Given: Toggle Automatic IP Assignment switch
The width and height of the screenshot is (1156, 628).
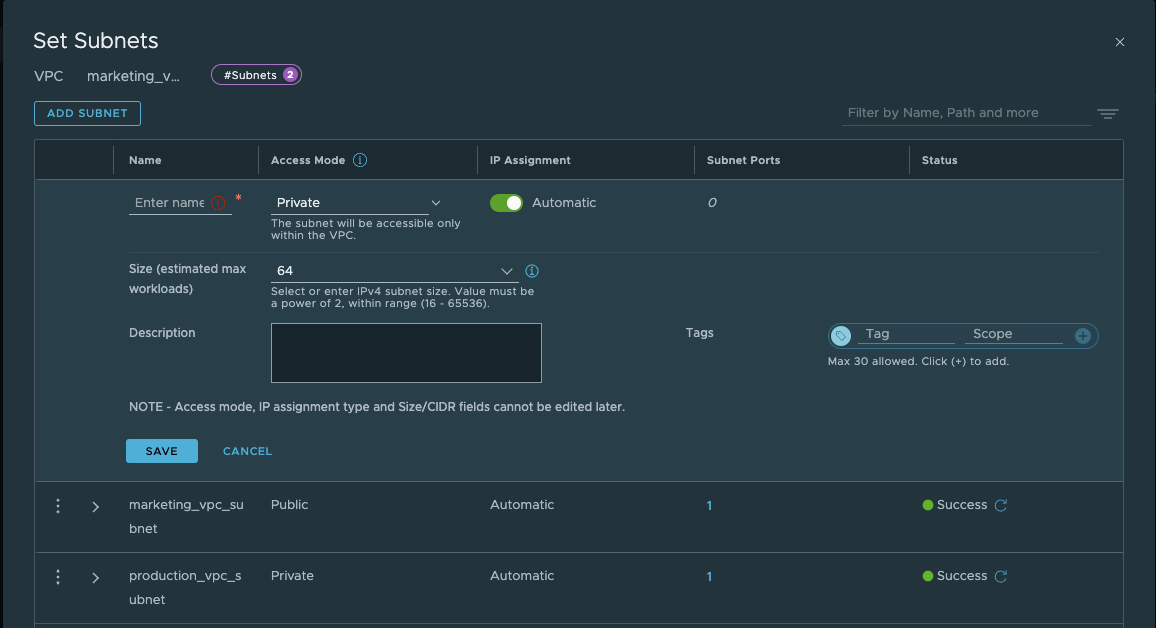Looking at the screenshot, I should (x=506, y=203).
